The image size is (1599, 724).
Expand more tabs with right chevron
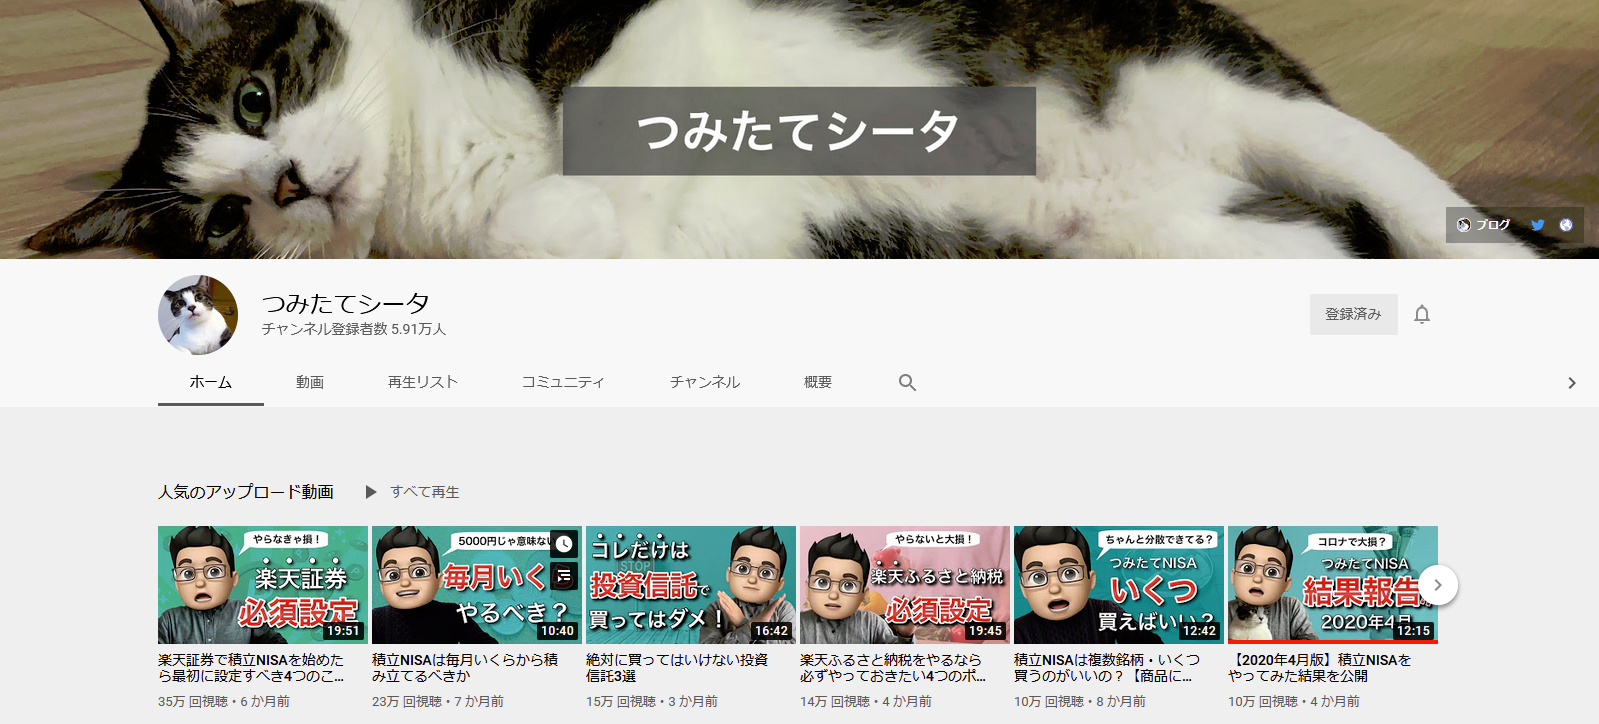(x=1571, y=383)
